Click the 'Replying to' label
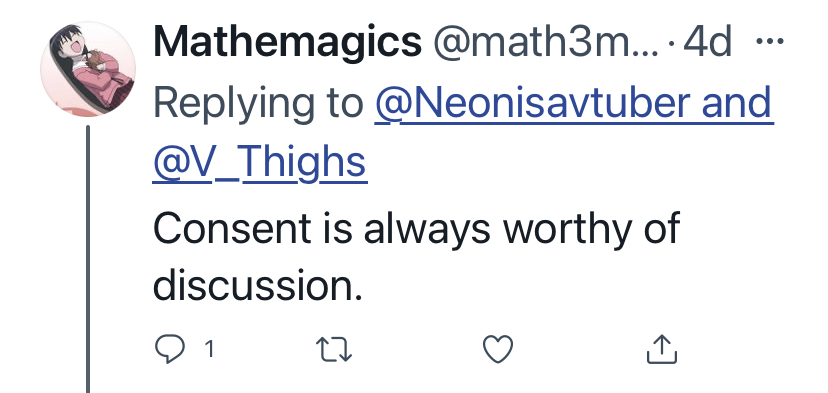The image size is (828, 393). click(x=258, y=104)
